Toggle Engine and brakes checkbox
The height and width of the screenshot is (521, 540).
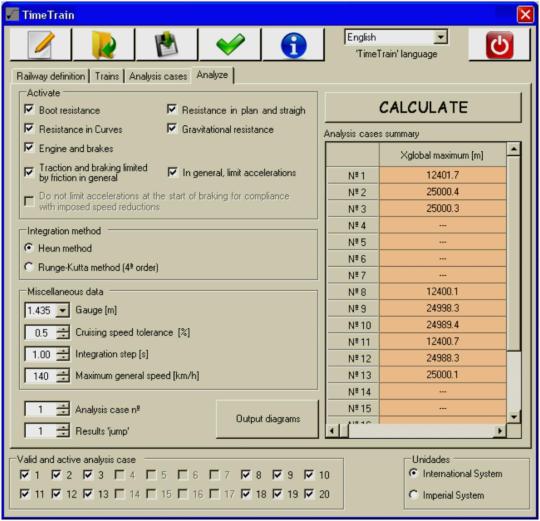point(29,148)
